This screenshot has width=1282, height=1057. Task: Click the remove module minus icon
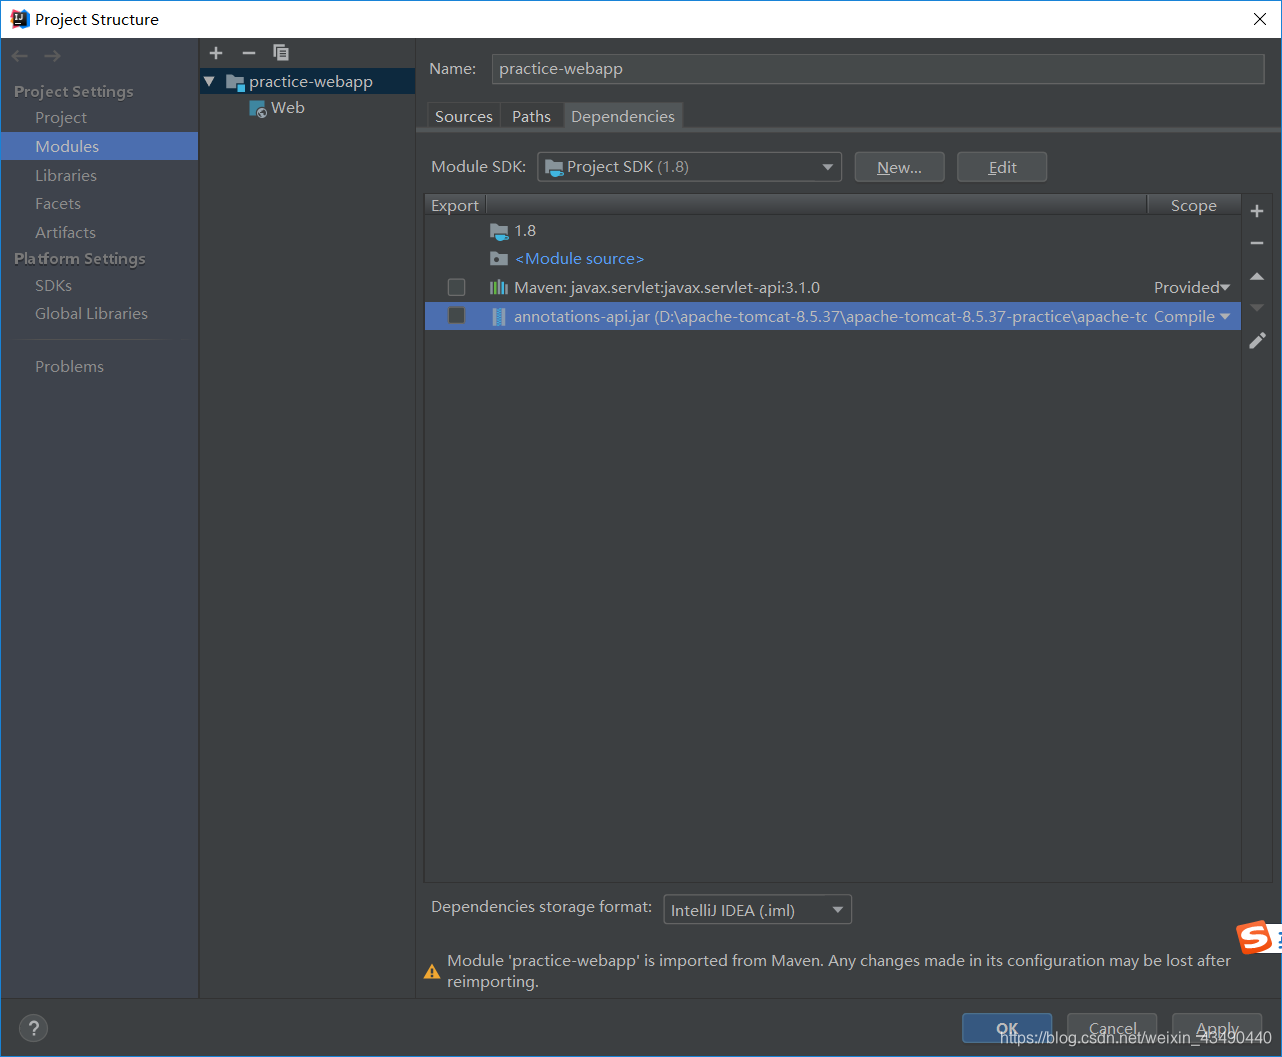(249, 53)
